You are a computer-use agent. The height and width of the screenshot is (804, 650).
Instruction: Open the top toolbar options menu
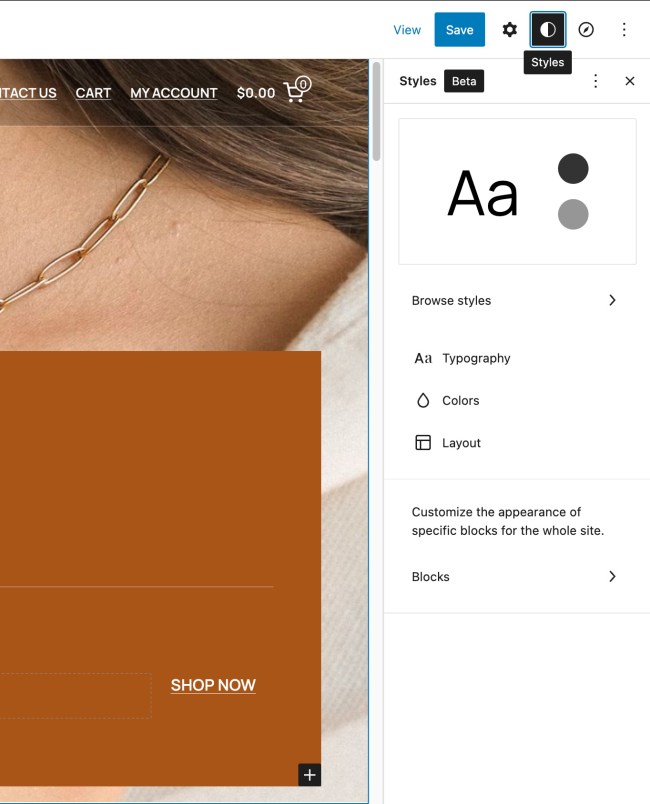coord(624,30)
